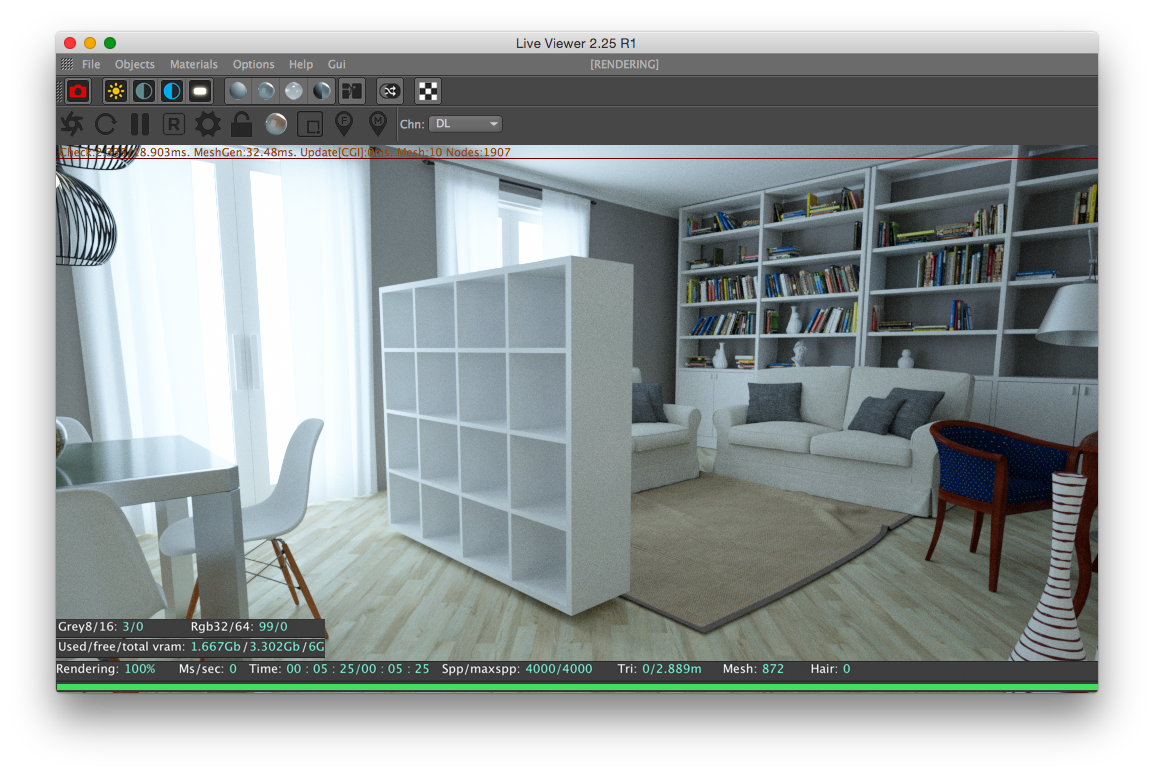Send scene and start render with Octane logo

(x=72, y=124)
